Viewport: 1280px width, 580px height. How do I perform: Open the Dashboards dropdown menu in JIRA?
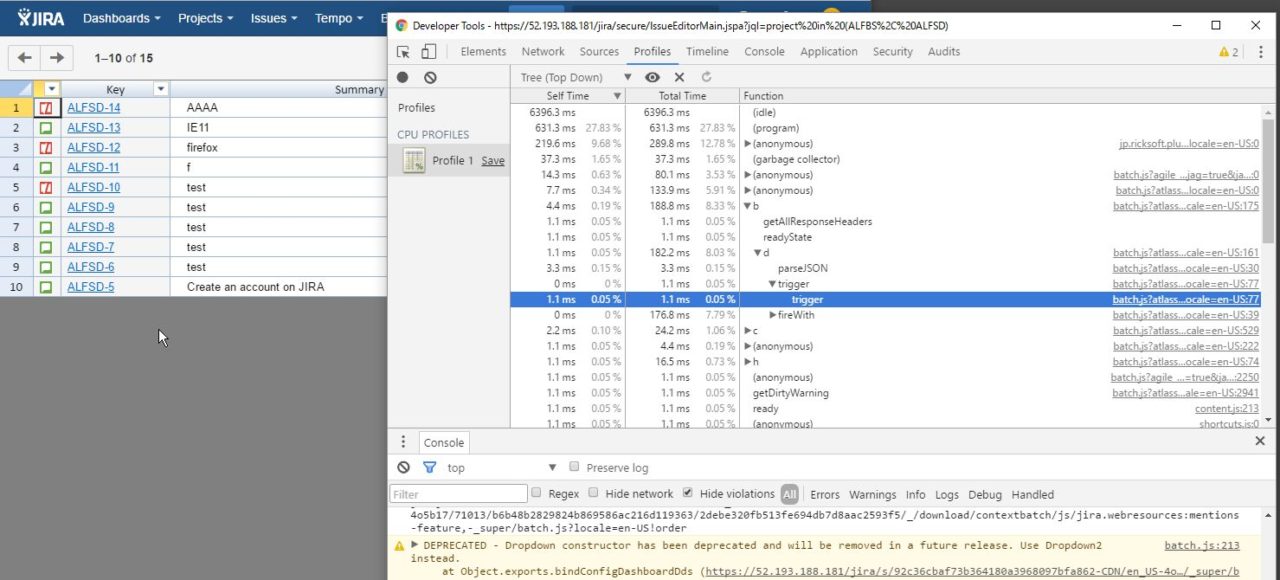[x=122, y=18]
